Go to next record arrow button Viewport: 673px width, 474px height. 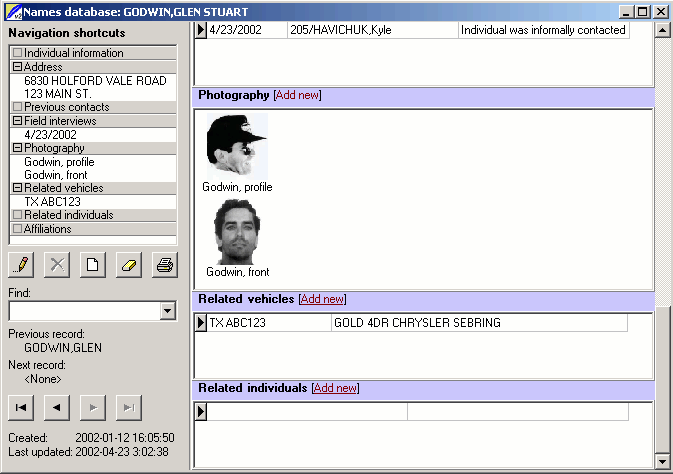point(93,407)
